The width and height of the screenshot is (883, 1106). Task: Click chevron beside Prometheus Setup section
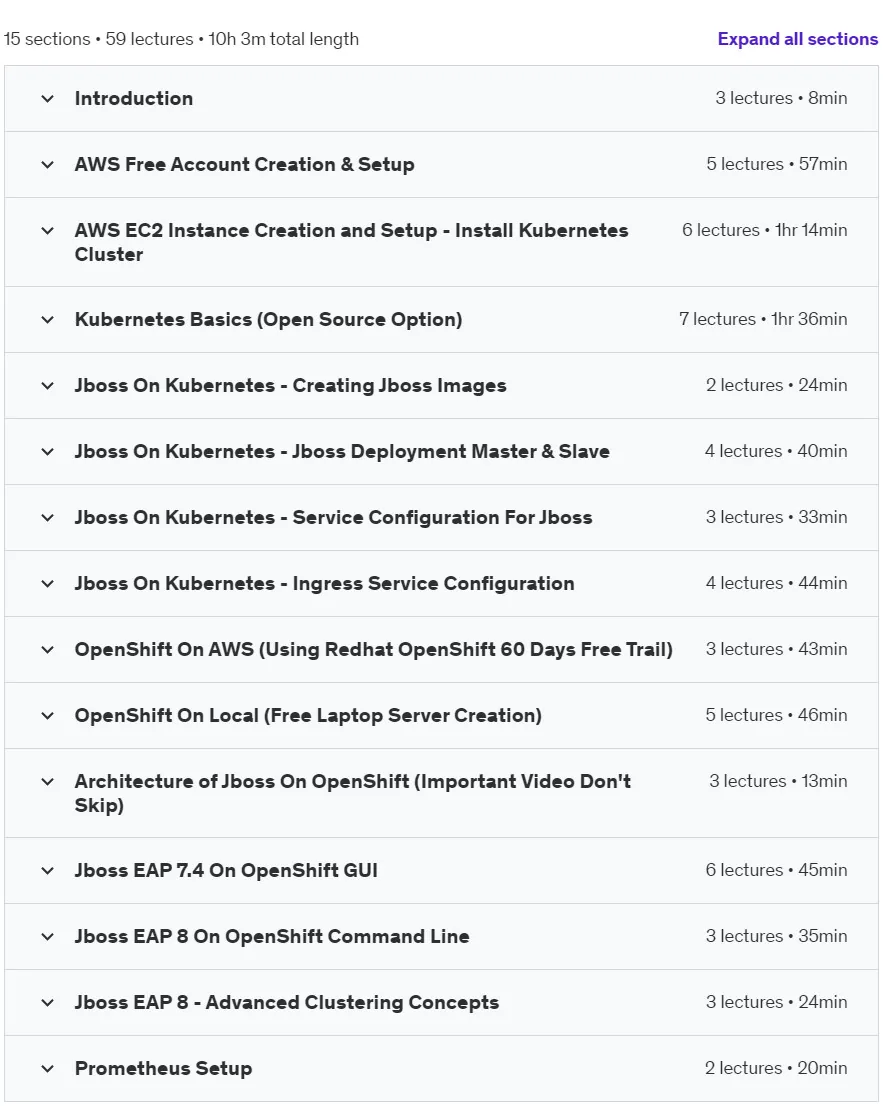[x=47, y=1069]
